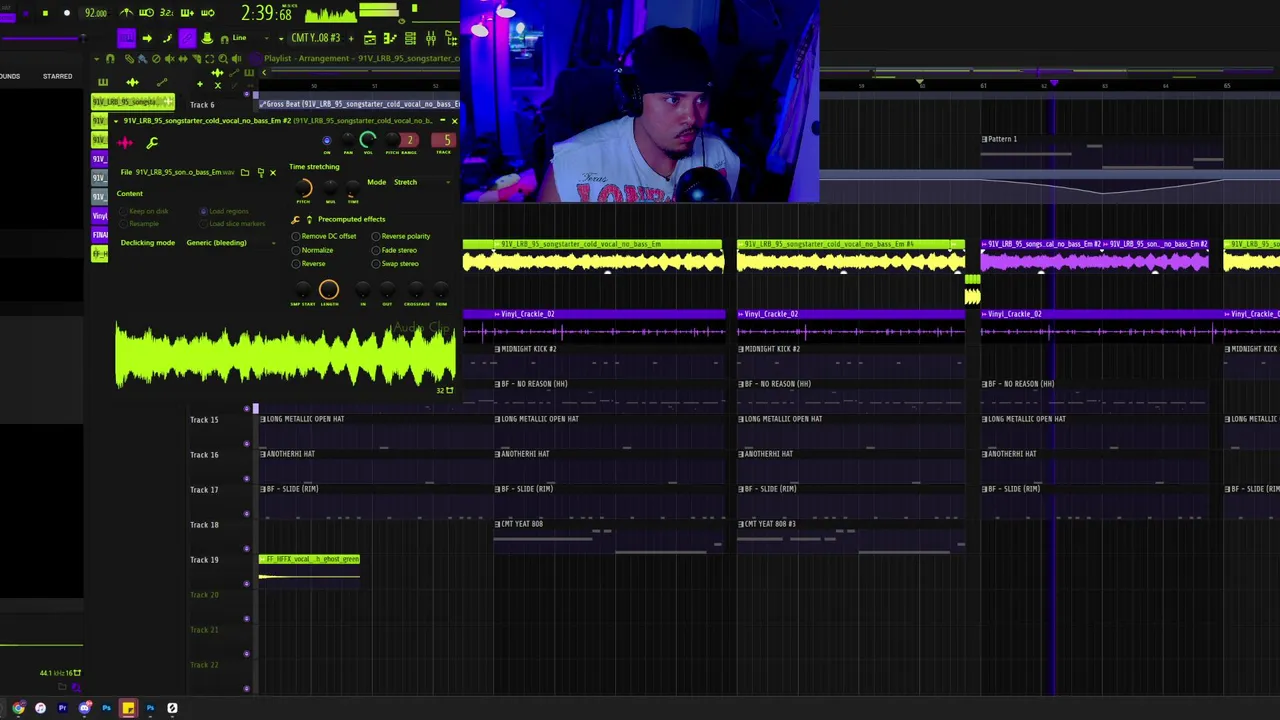Select the Load slice markers option
Screen dimensions: 1280x720
232,223
